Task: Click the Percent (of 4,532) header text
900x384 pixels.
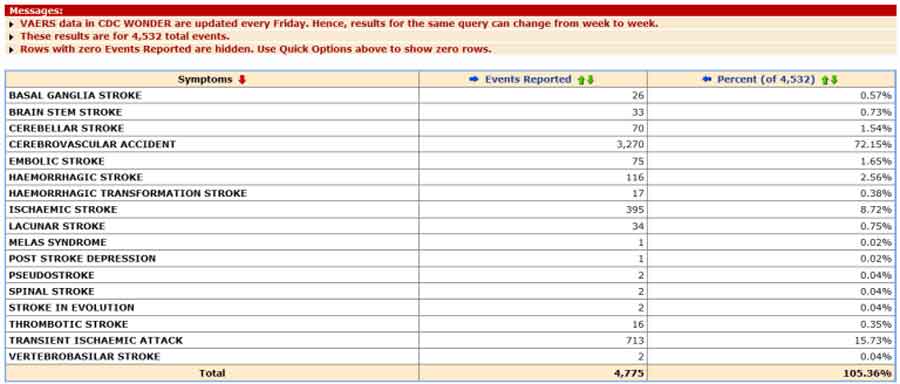Action: point(766,80)
